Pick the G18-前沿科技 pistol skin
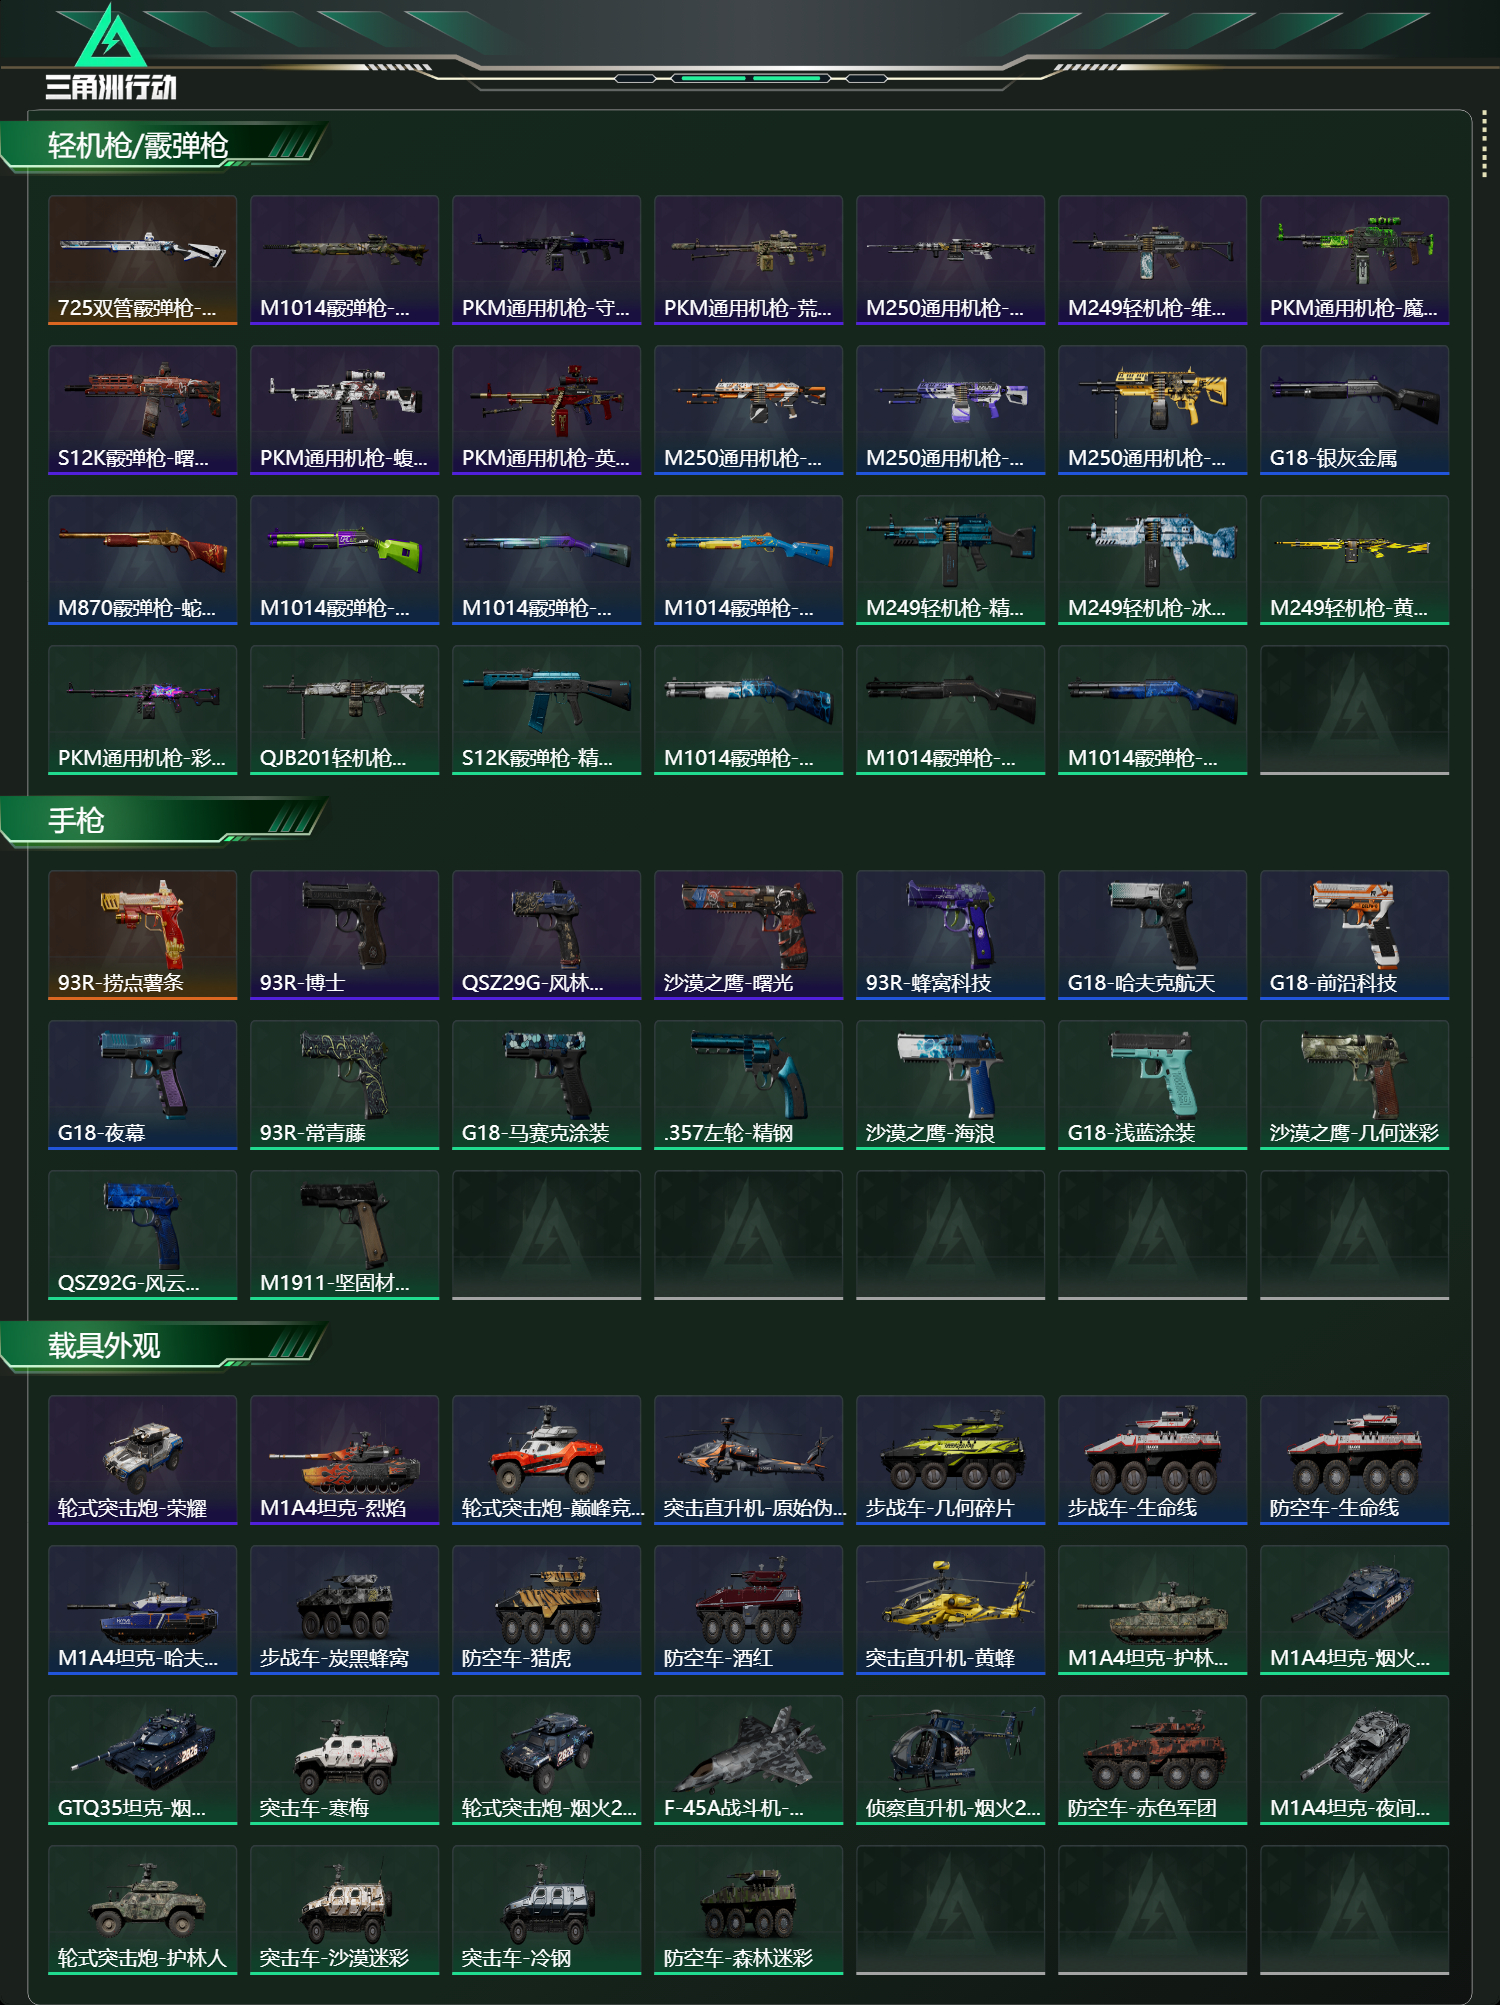1500x2005 pixels. (x=1354, y=934)
